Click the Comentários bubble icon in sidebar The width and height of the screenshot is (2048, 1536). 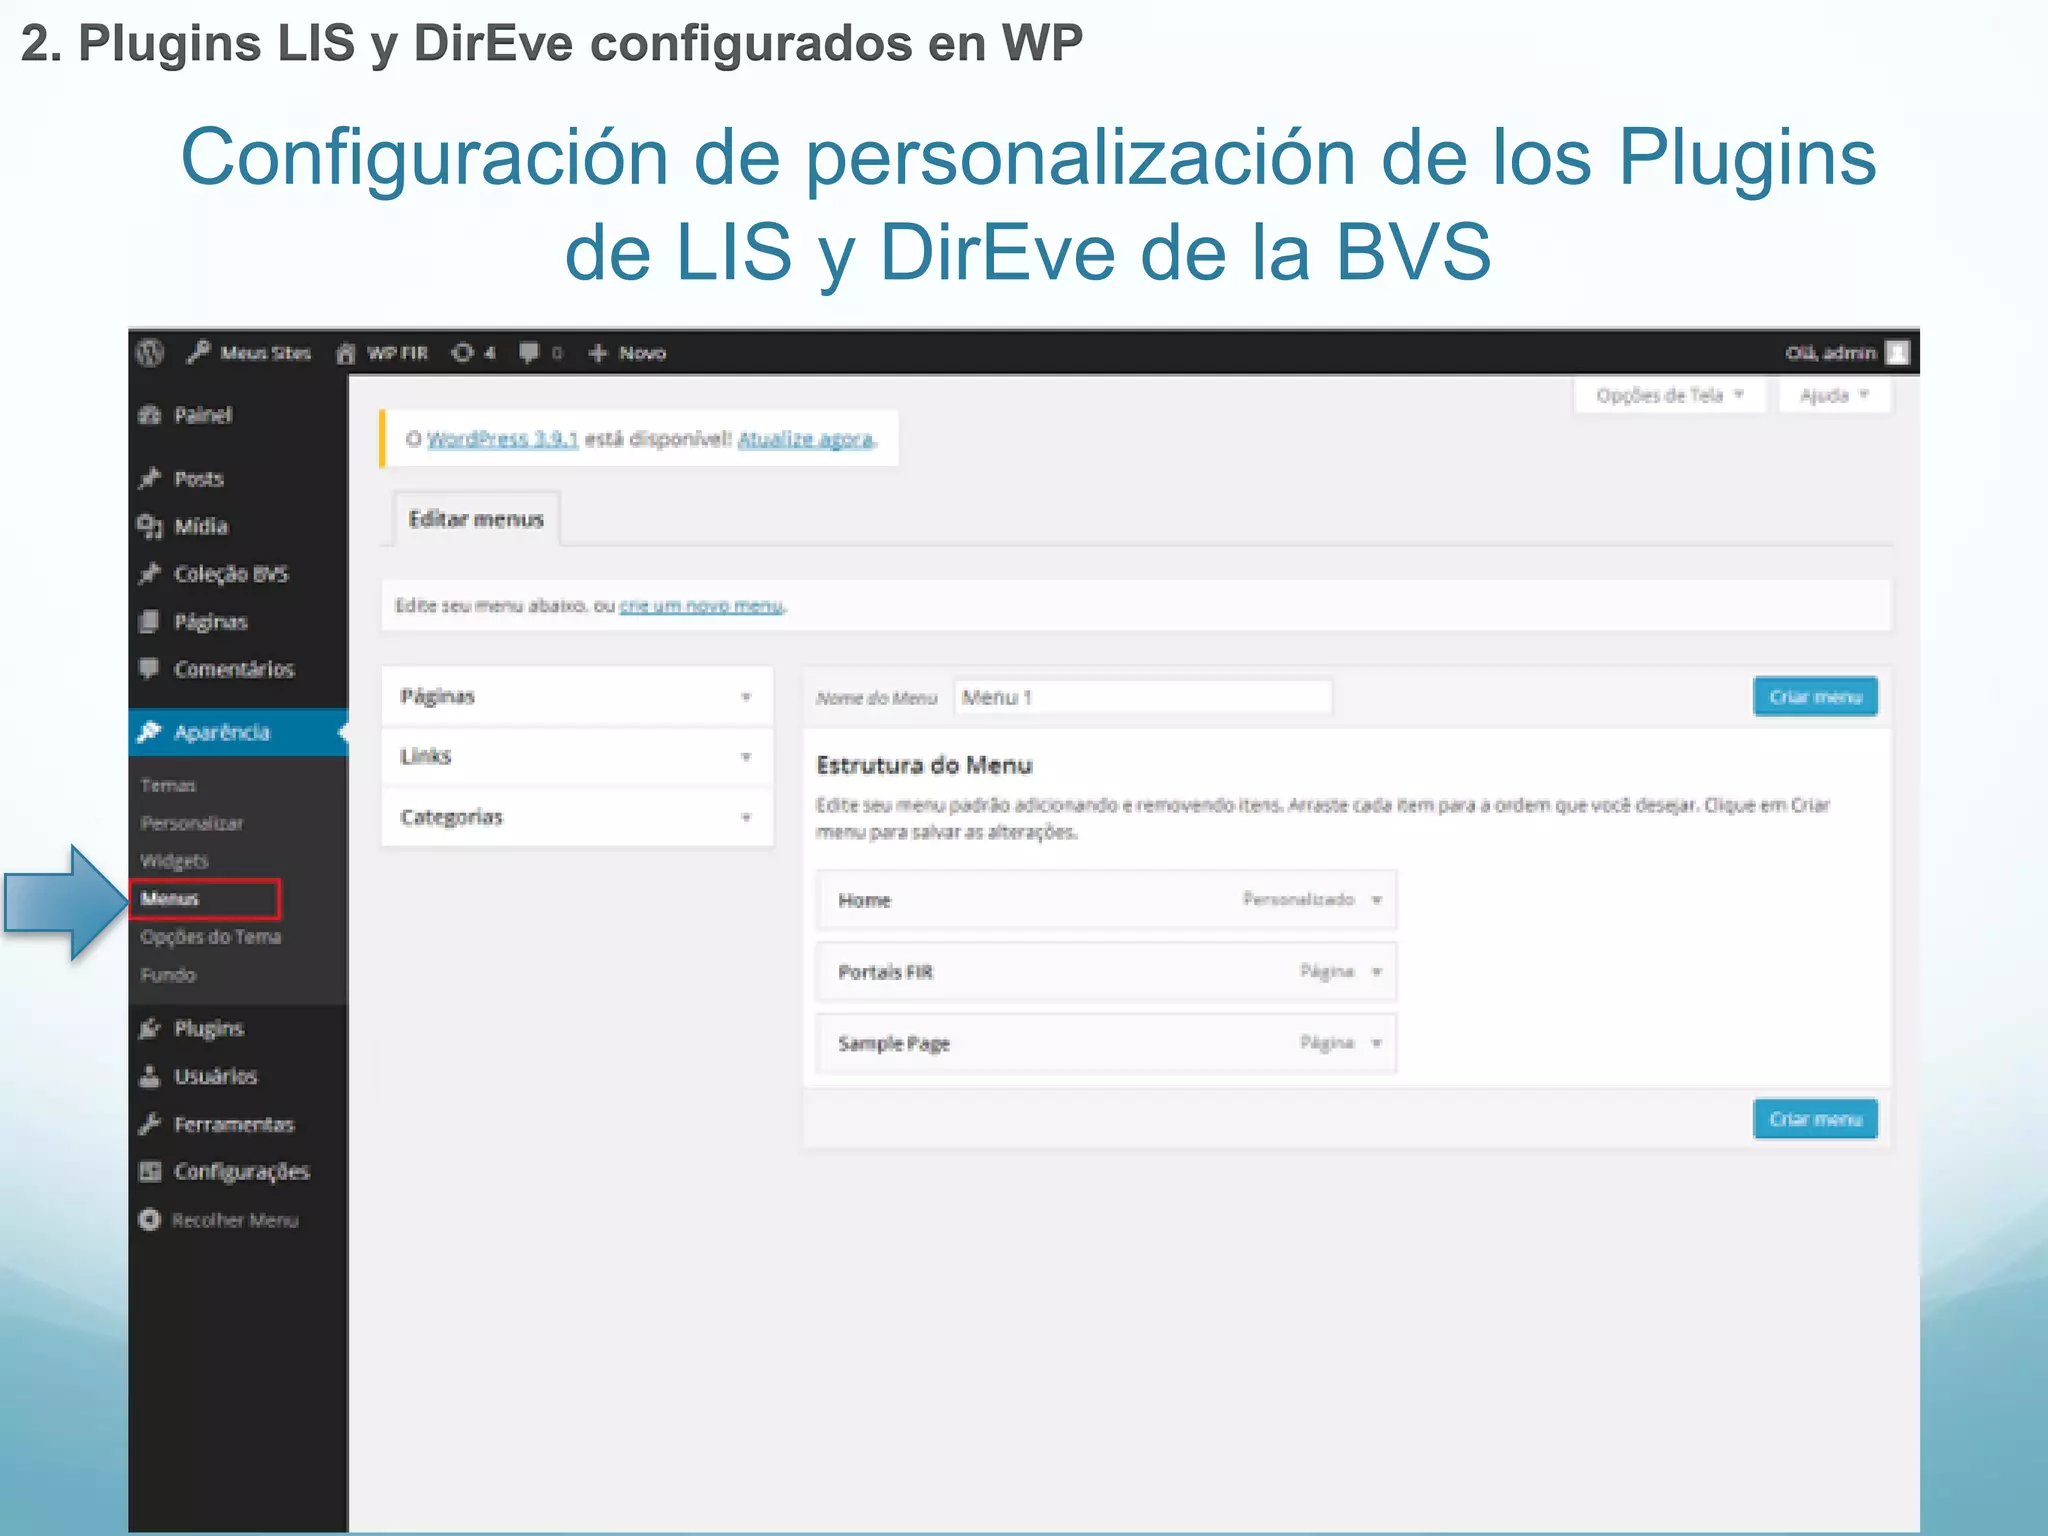[x=149, y=668]
